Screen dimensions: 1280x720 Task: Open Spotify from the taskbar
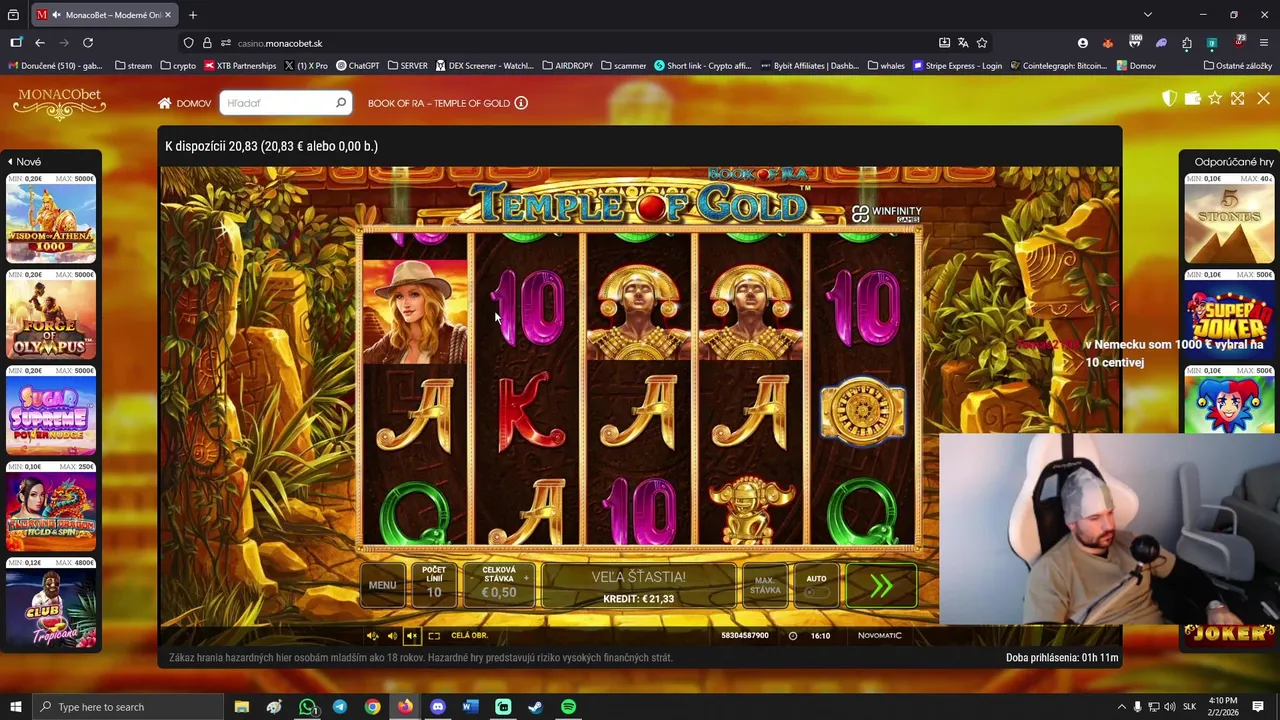click(x=568, y=707)
